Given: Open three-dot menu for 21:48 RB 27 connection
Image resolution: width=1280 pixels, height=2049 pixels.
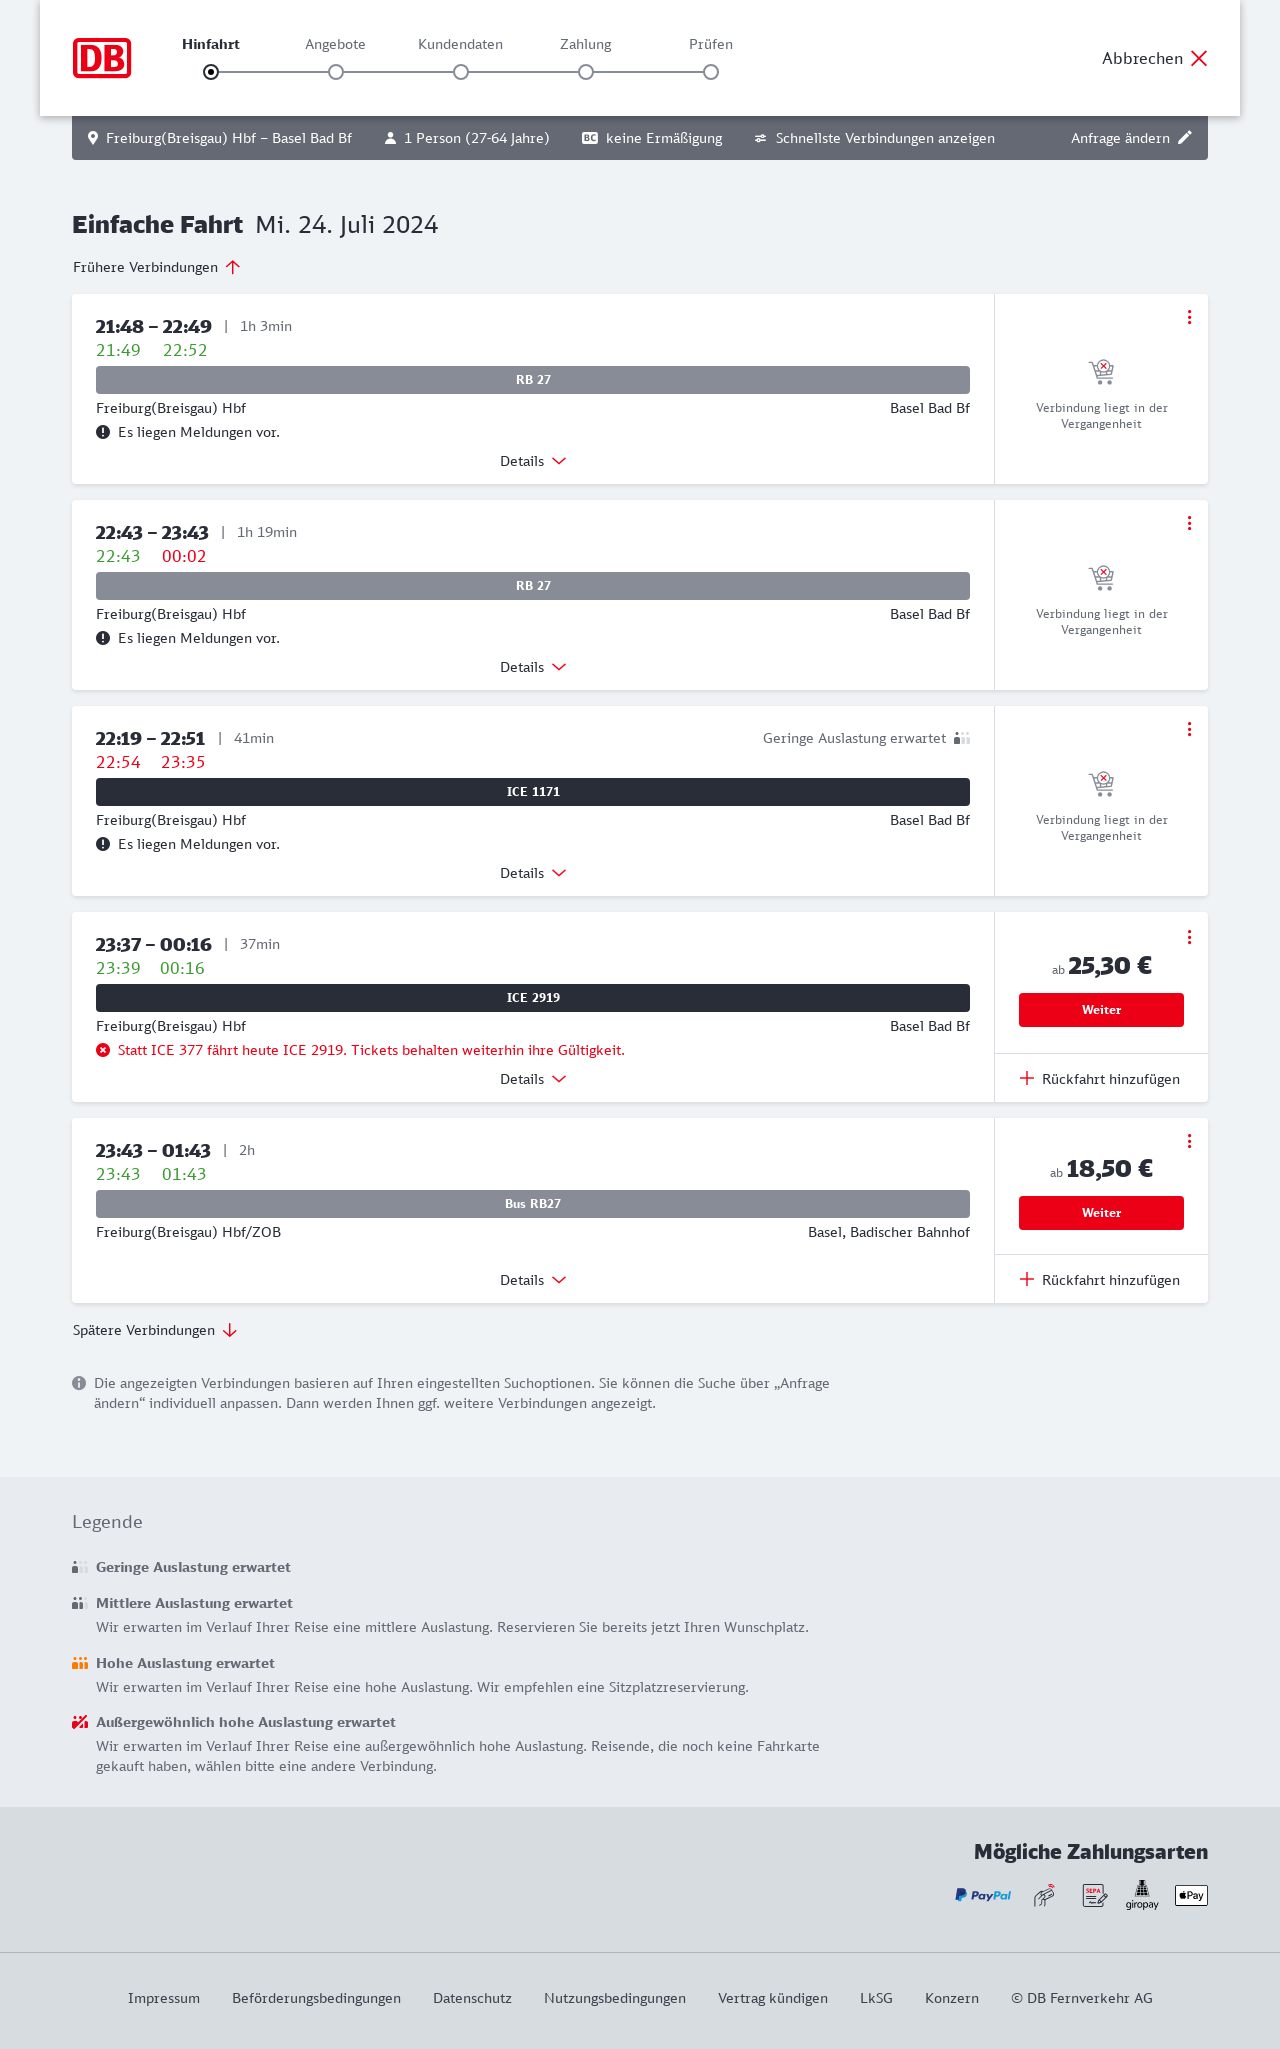Looking at the screenshot, I should [x=1189, y=317].
